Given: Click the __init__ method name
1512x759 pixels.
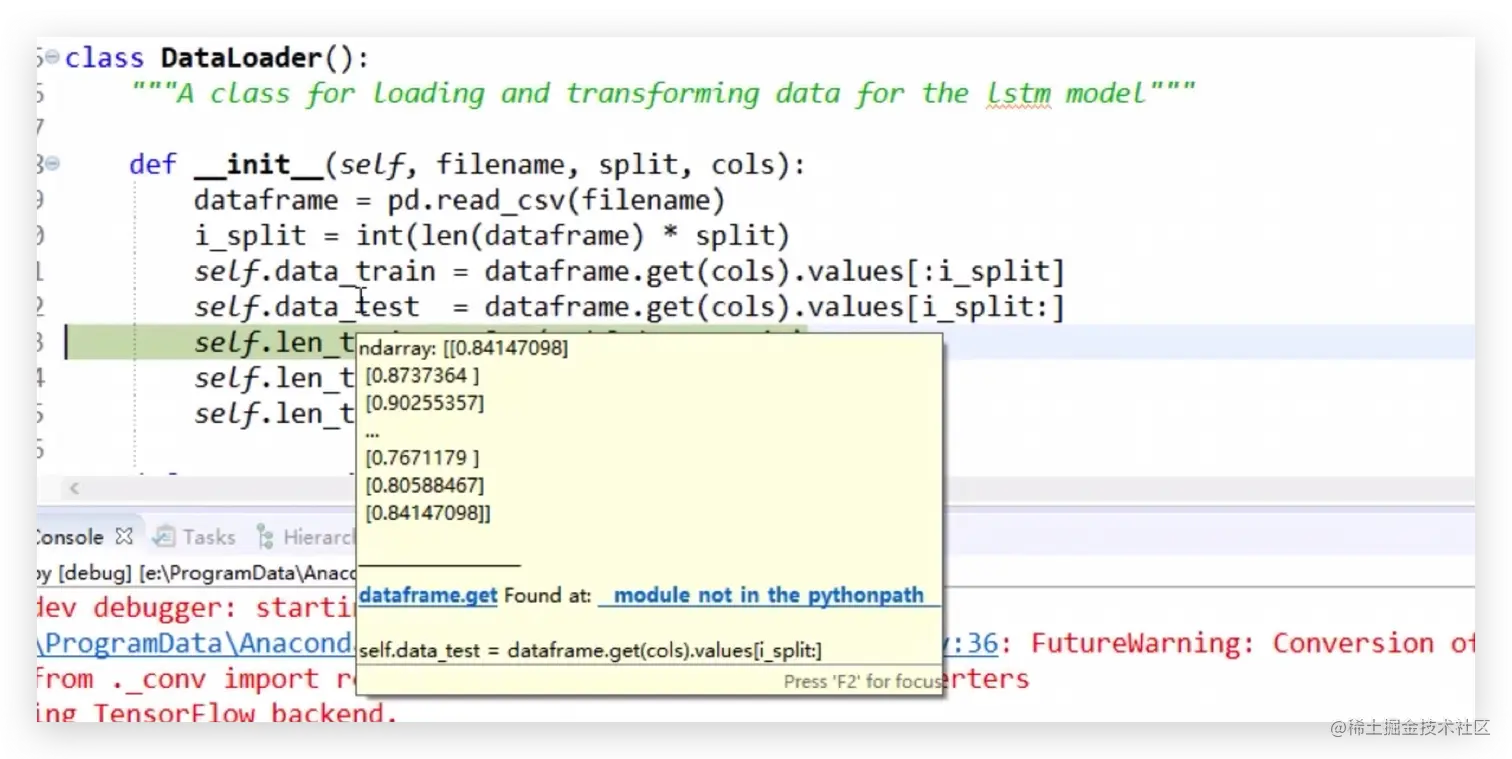Looking at the screenshot, I should [x=260, y=164].
